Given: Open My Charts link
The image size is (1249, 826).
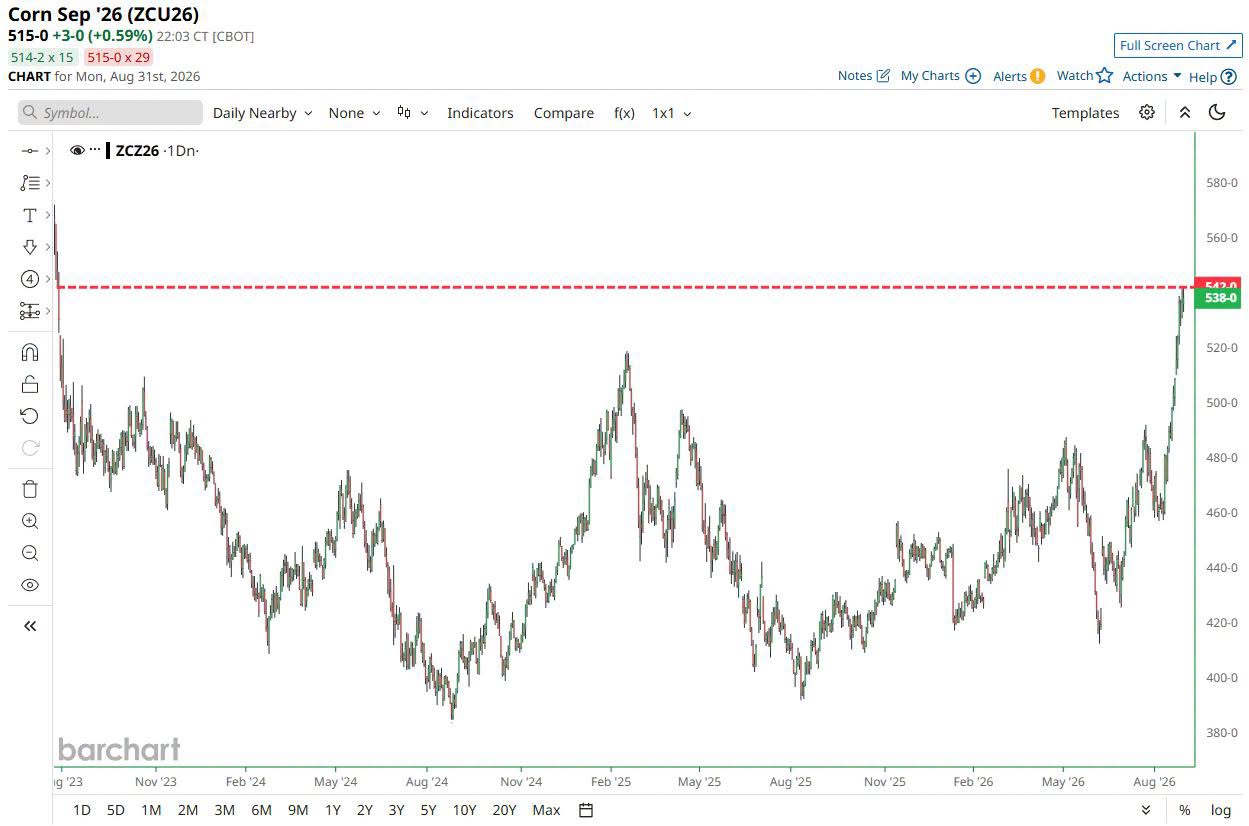Looking at the screenshot, I should (941, 76).
